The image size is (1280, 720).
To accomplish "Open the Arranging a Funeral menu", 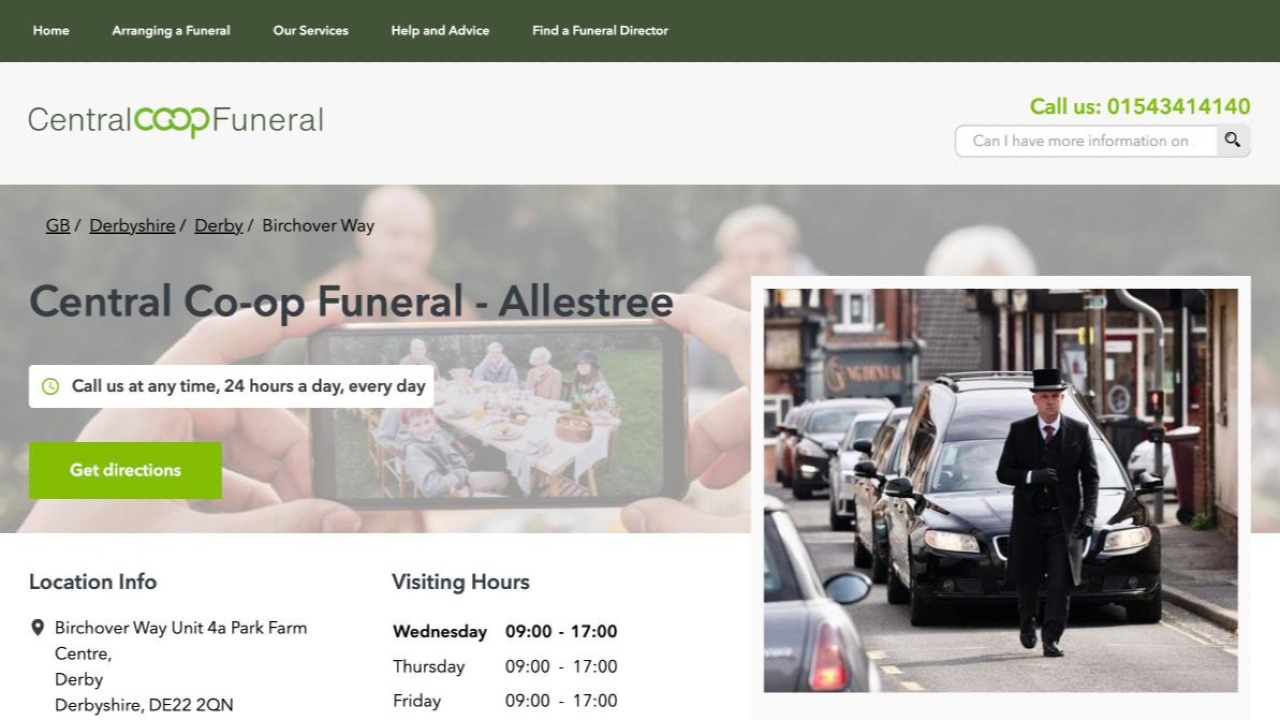I will (171, 31).
